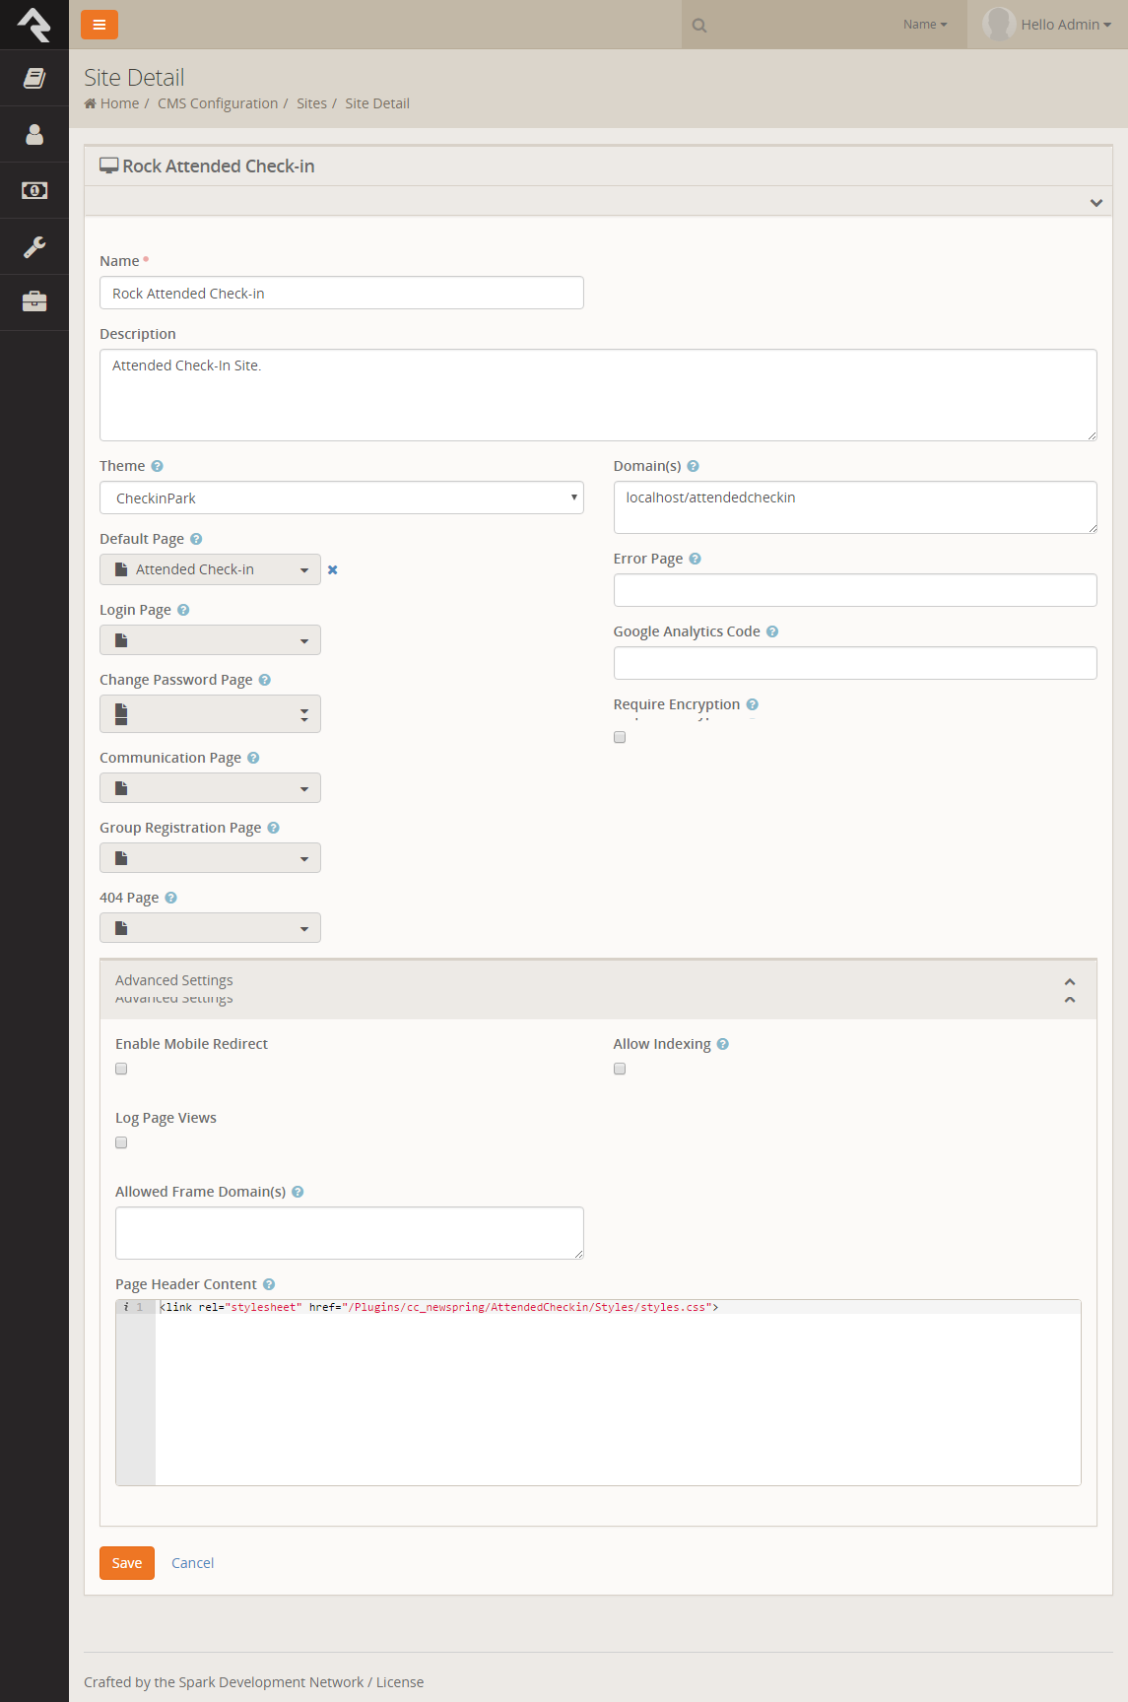Click the search magnifier icon

point(699,25)
